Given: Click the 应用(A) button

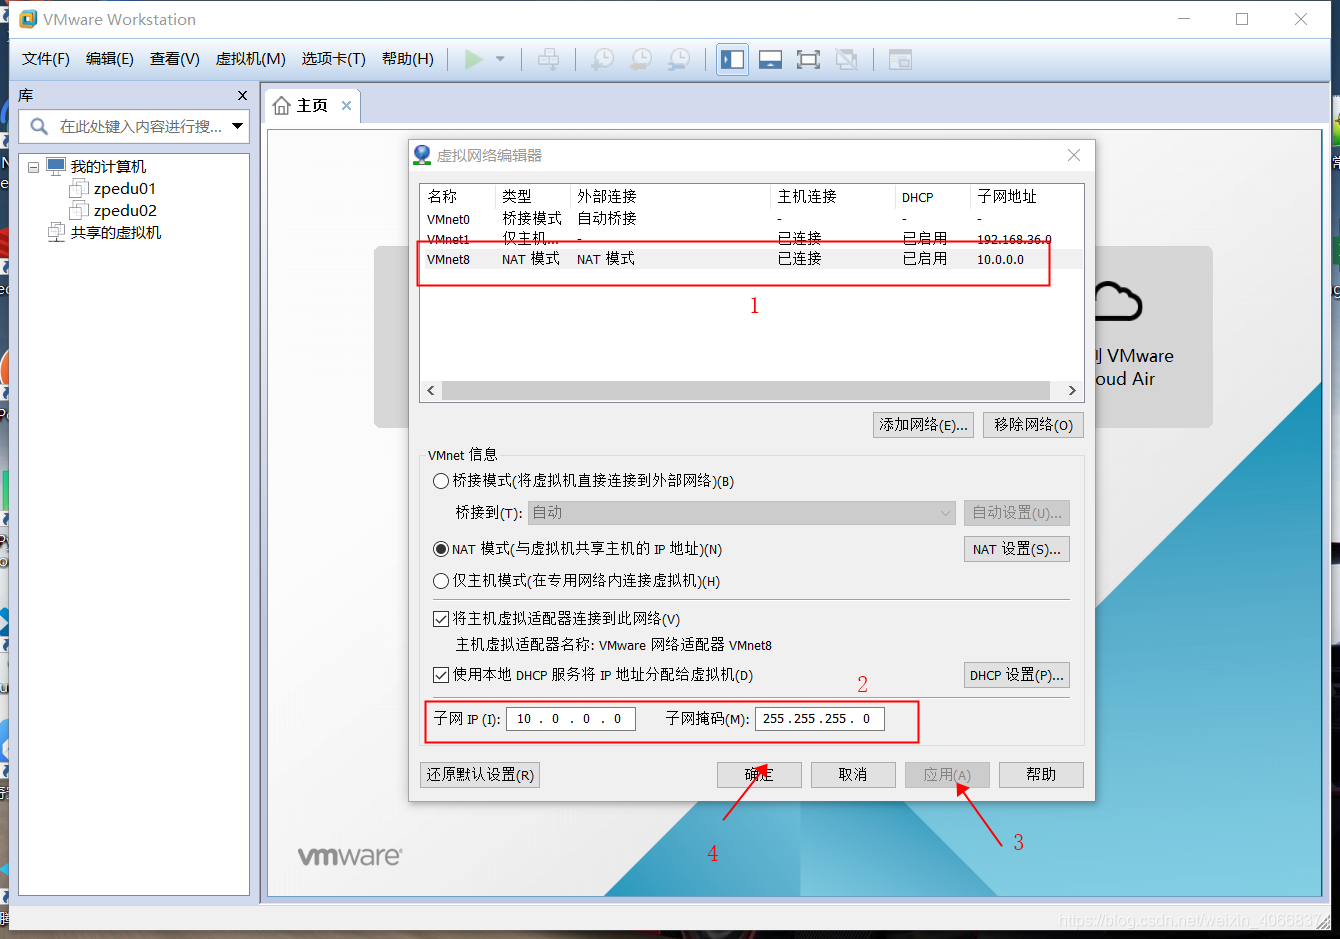Looking at the screenshot, I should click(947, 775).
